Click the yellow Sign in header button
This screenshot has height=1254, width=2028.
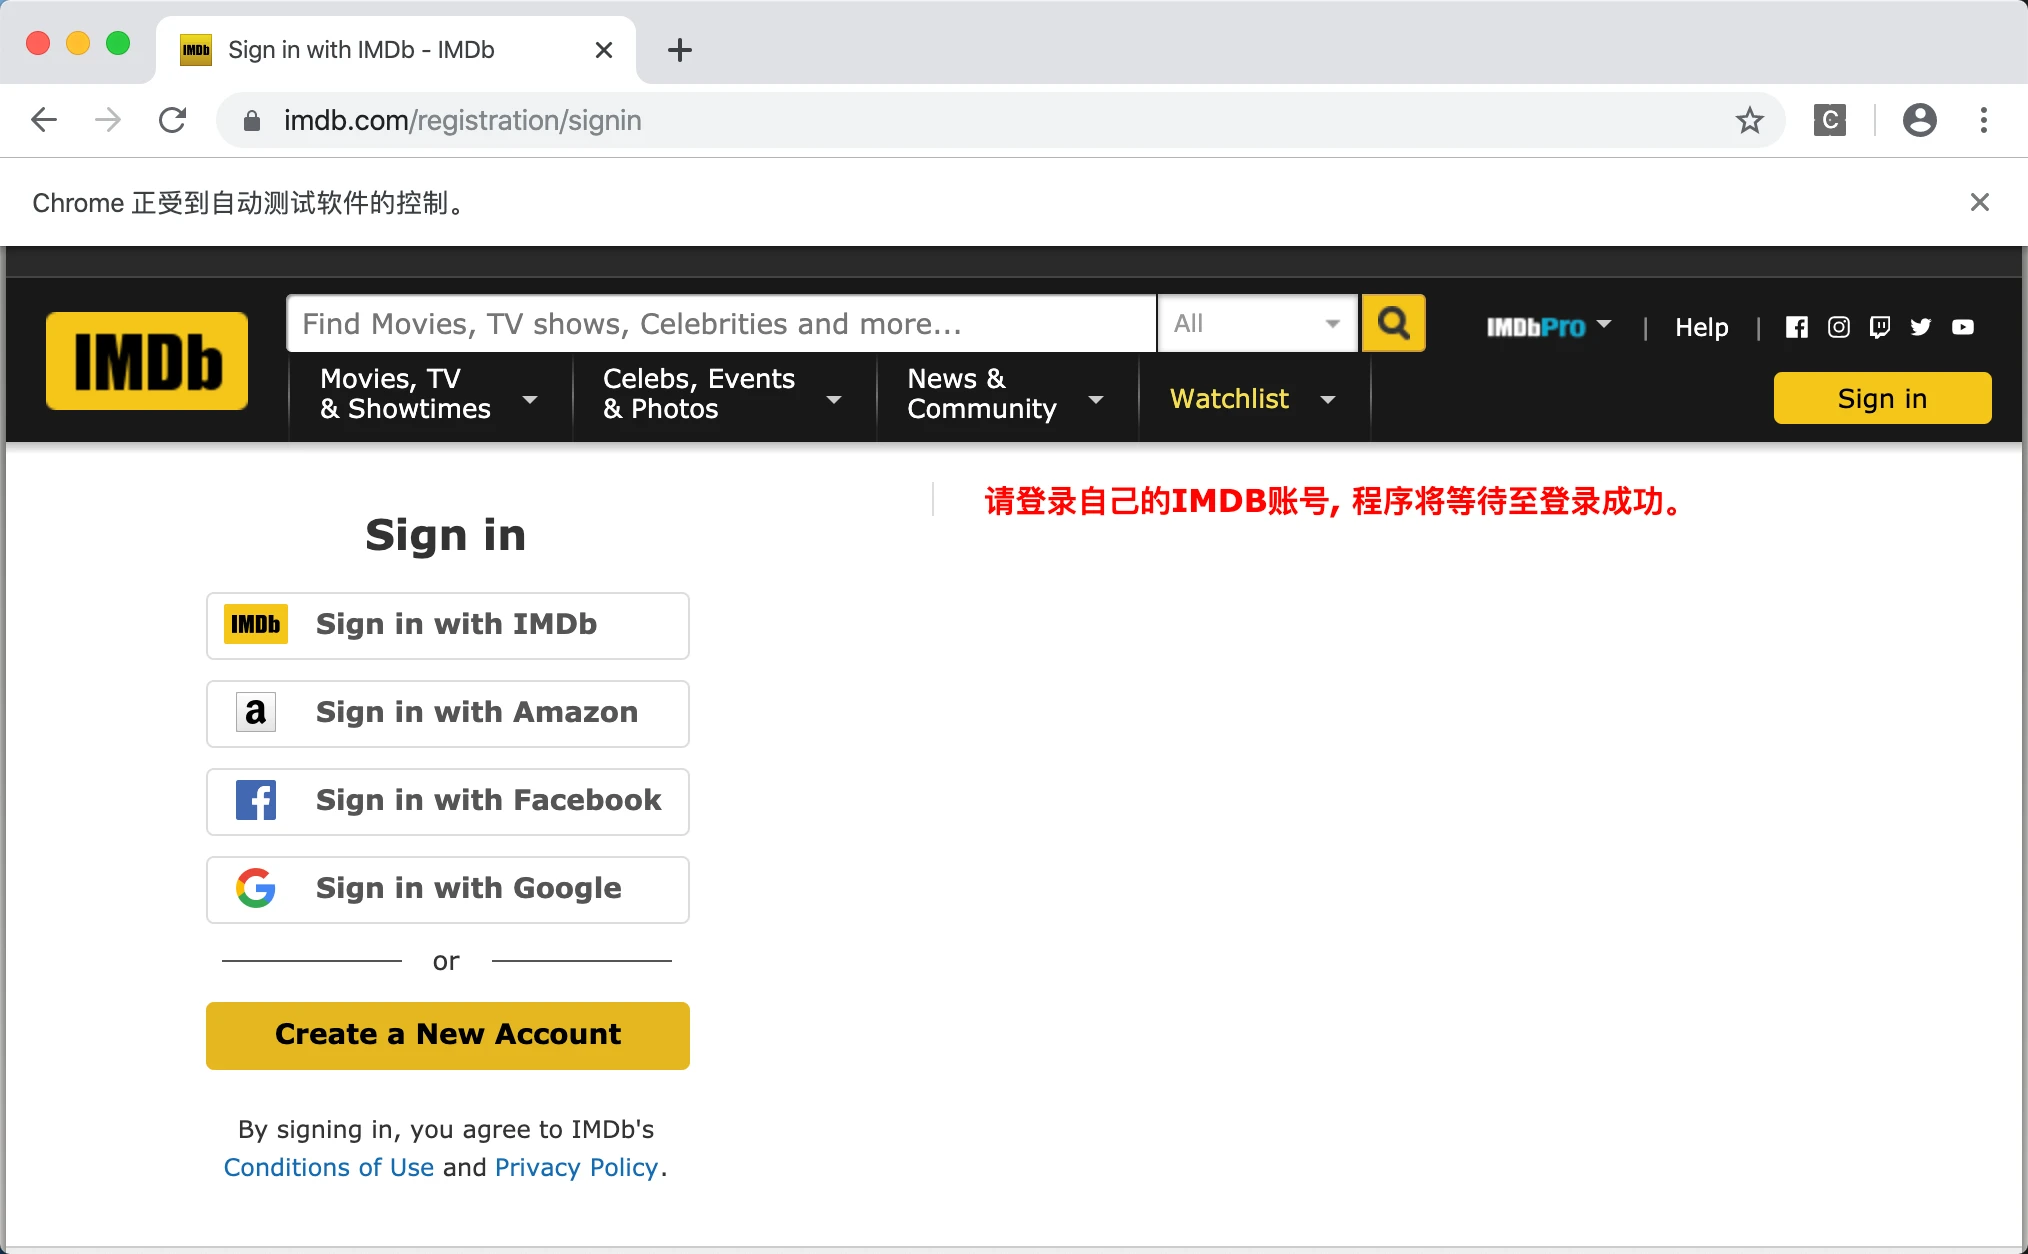pyautogui.click(x=1882, y=398)
